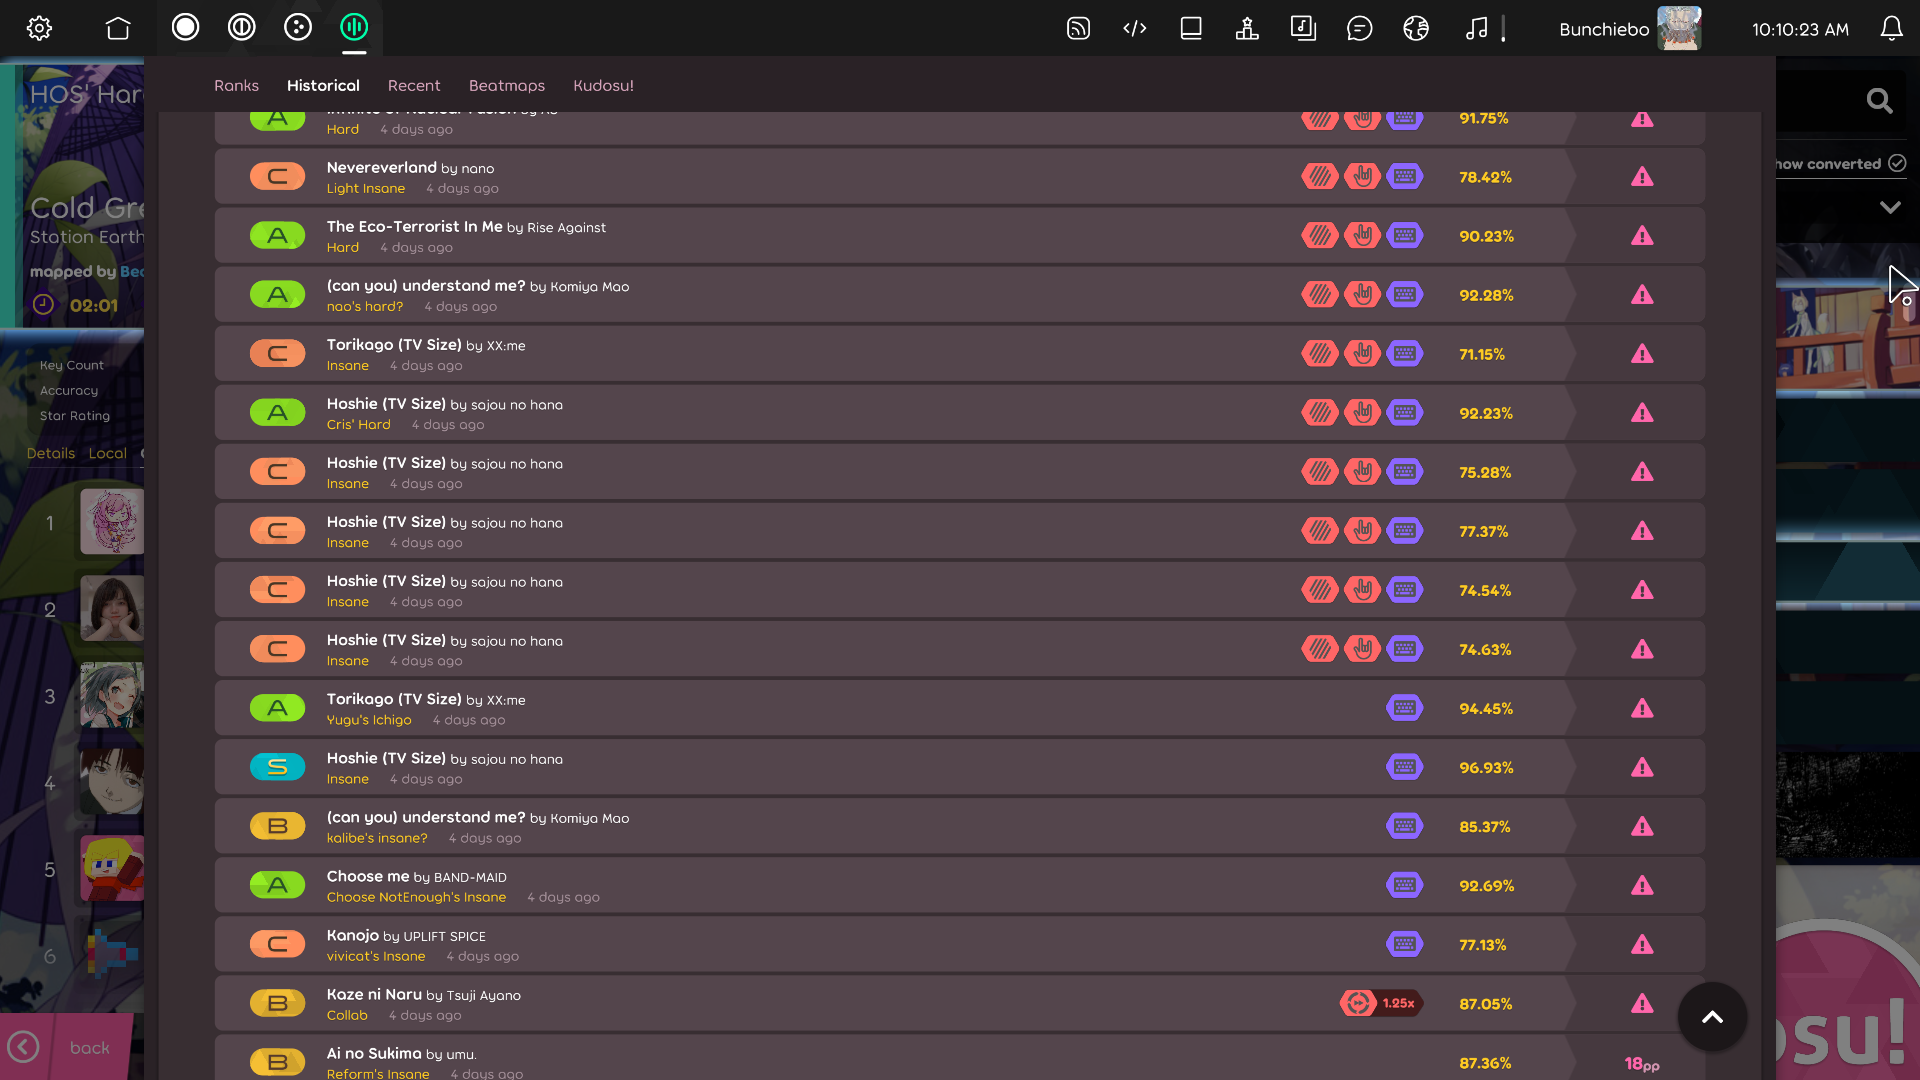The image size is (1920, 1080).
Task: Click the B grade badge on Kaze ni Naru row
Action: point(277,1003)
